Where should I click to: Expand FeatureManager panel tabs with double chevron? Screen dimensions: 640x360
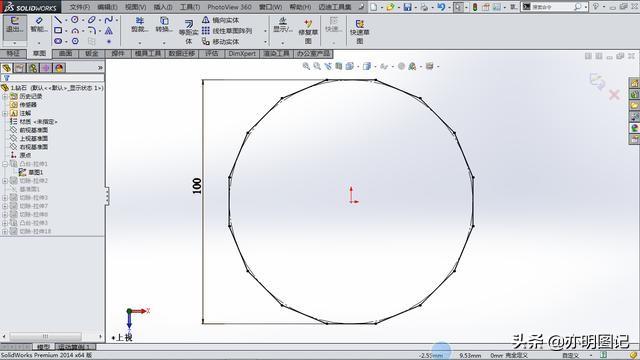[100, 68]
